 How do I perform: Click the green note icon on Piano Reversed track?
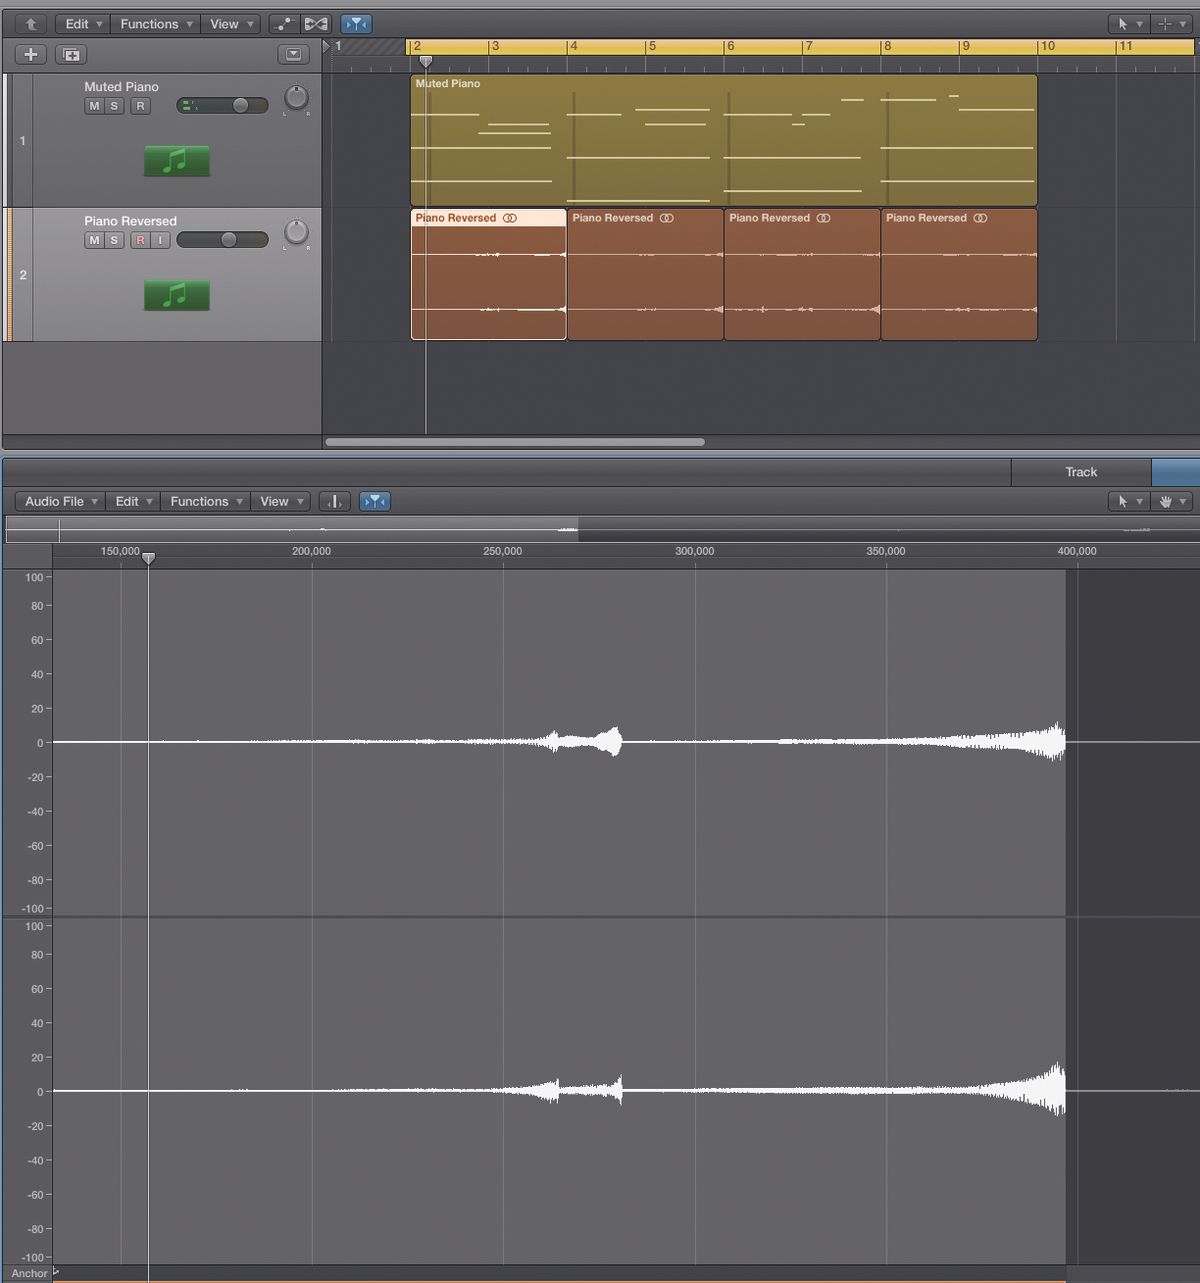176,295
